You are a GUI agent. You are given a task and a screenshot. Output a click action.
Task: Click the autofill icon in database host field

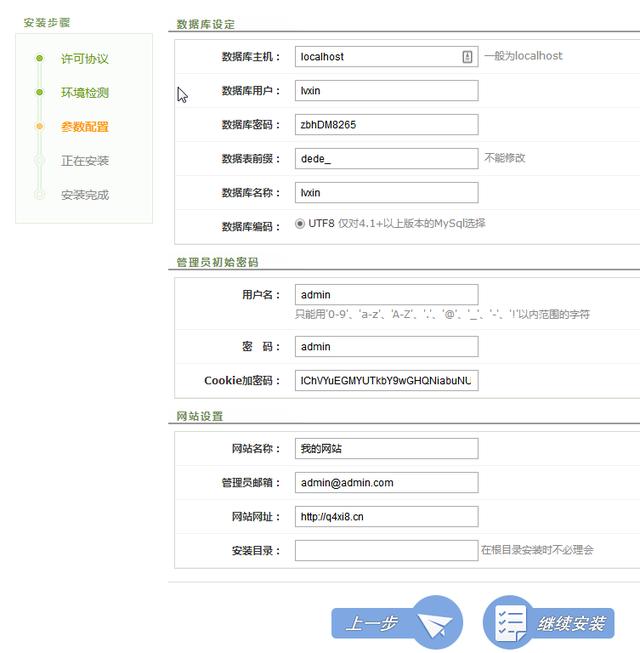pyautogui.click(x=467, y=57)
